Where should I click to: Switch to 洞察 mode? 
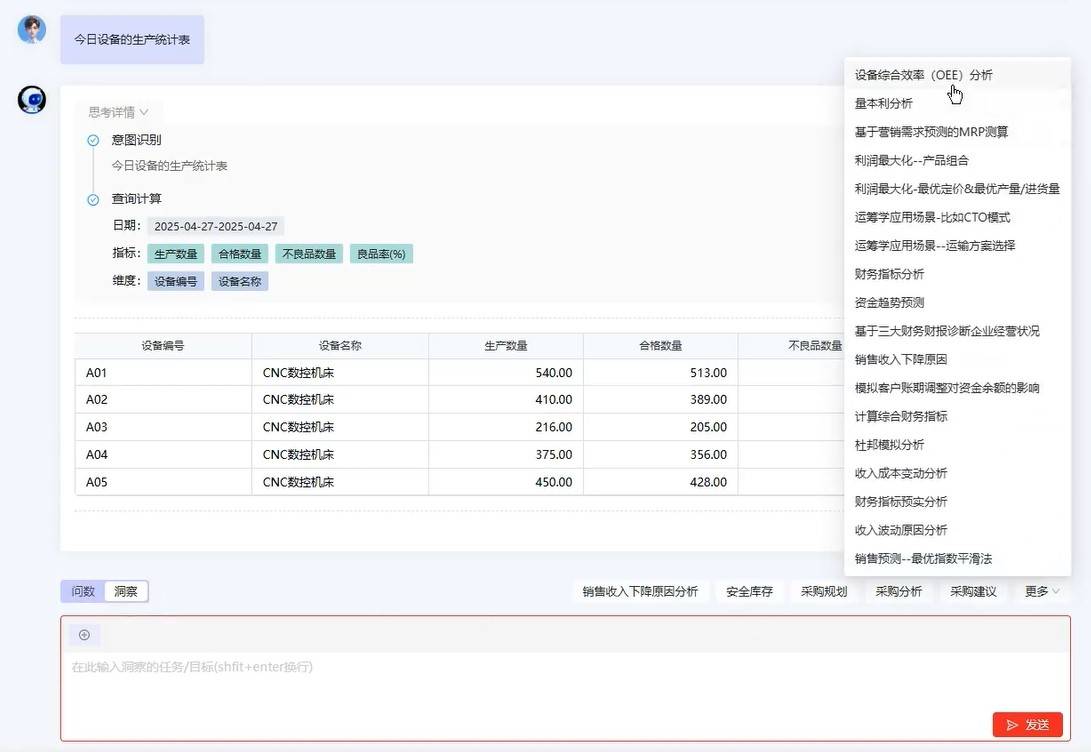coord(126,591)
